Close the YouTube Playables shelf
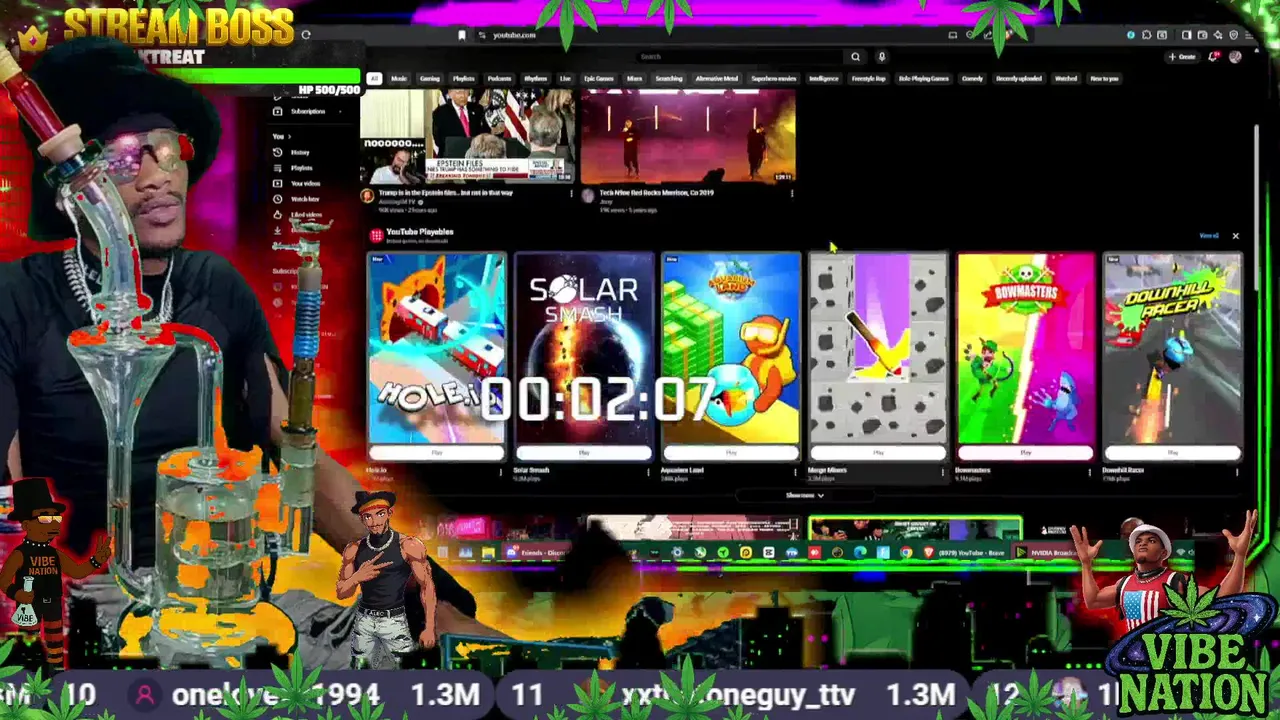Image resolution: width=1280 pixels, height=720 pixels. [x=1235, y=236]
